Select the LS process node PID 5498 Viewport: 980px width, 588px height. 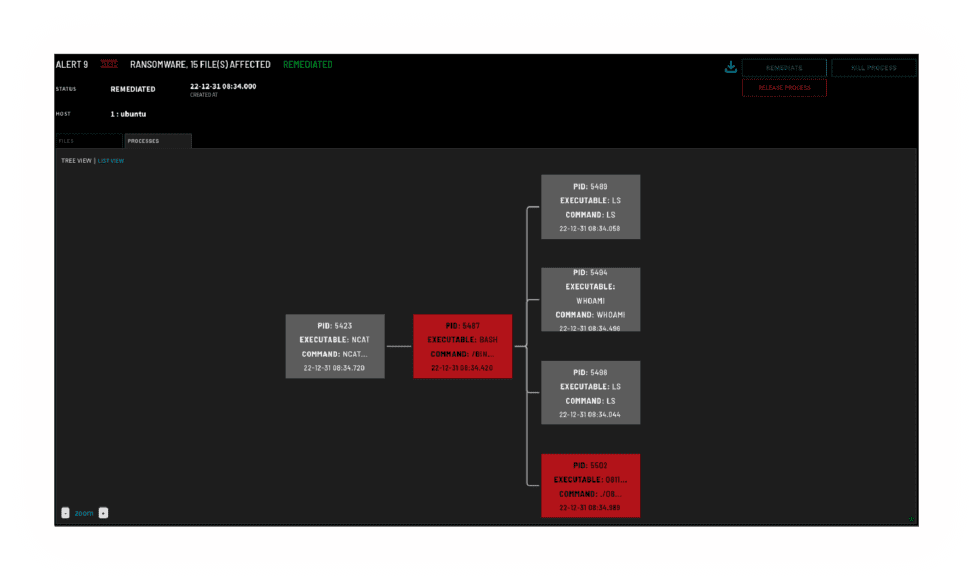click(x=590, y=392)
